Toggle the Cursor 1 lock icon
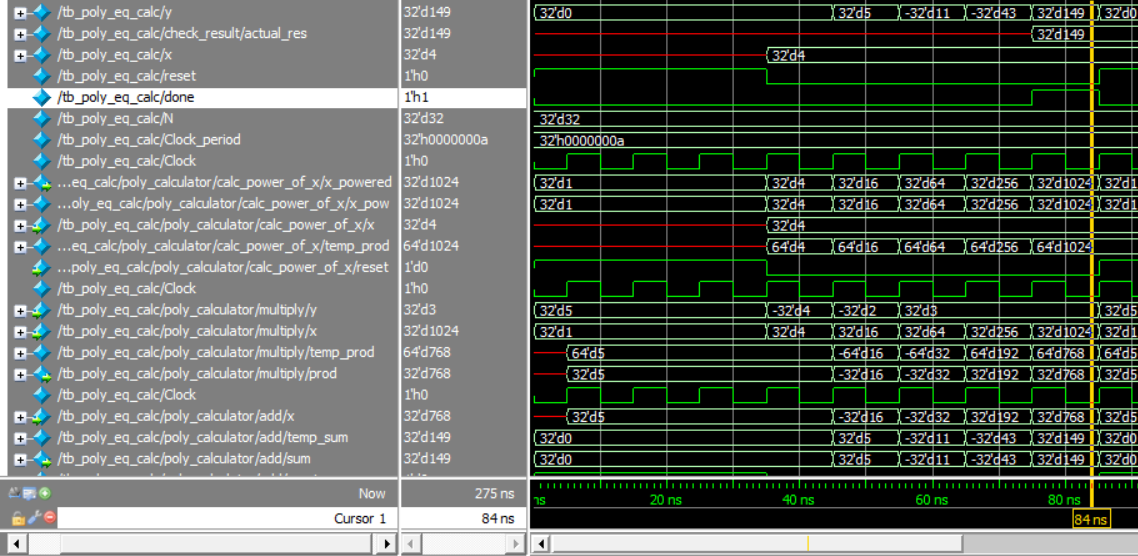Viewport: 1138px width, 556px height. click(x=19, y=518)
